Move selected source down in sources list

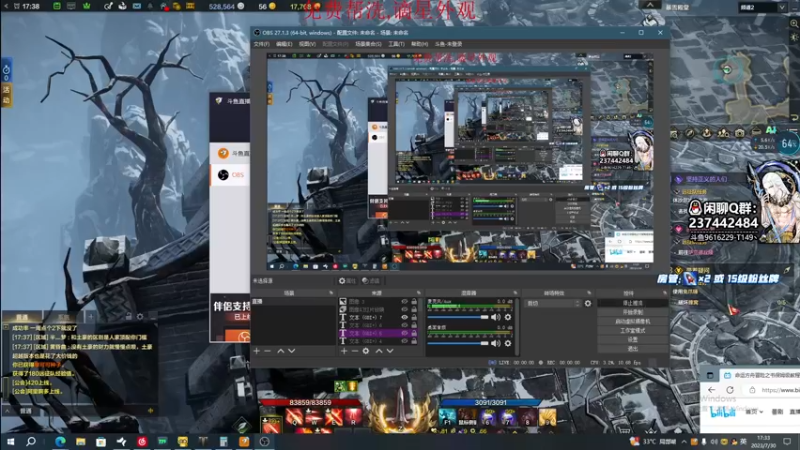[x=390, y=351]
